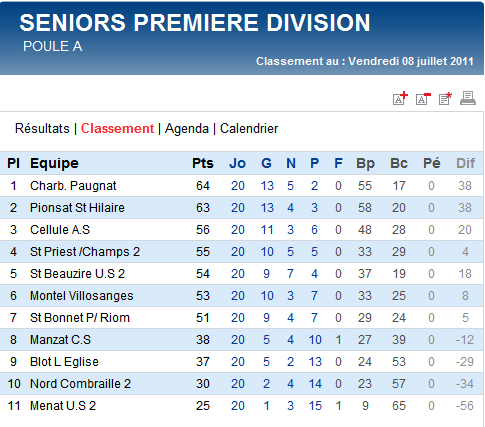Screen dimensions: 485x427
Task: Click the Montel Villosanges team name
Action: [81, 296]
